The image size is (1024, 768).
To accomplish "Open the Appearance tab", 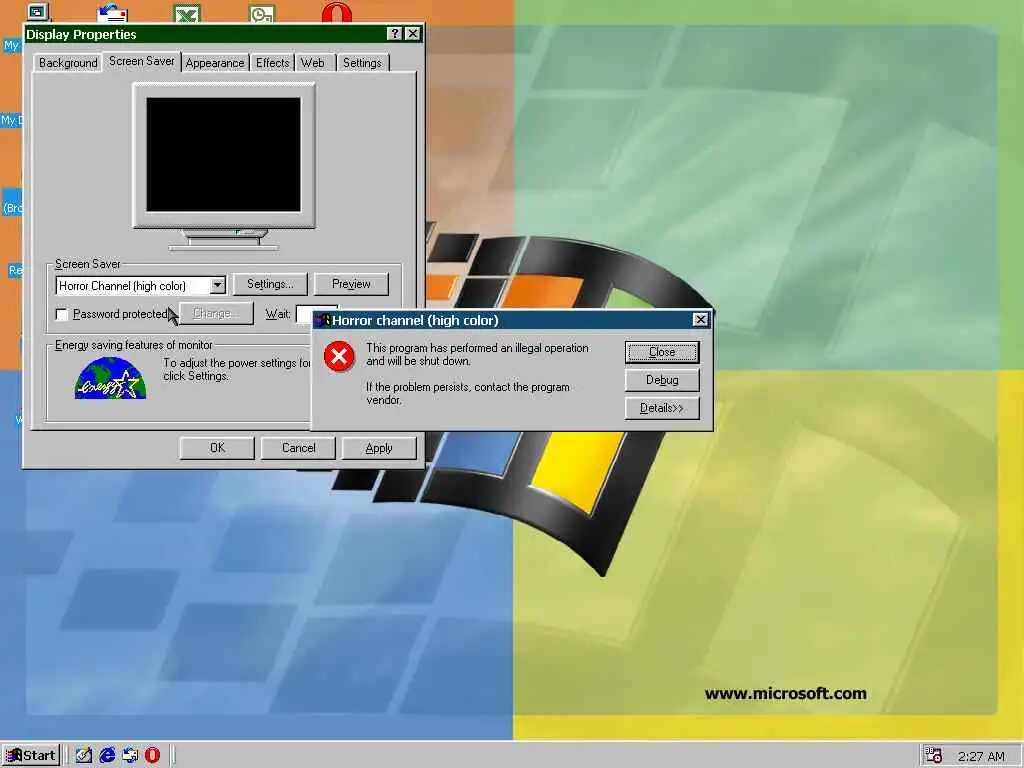I will [x=215, y=63].
